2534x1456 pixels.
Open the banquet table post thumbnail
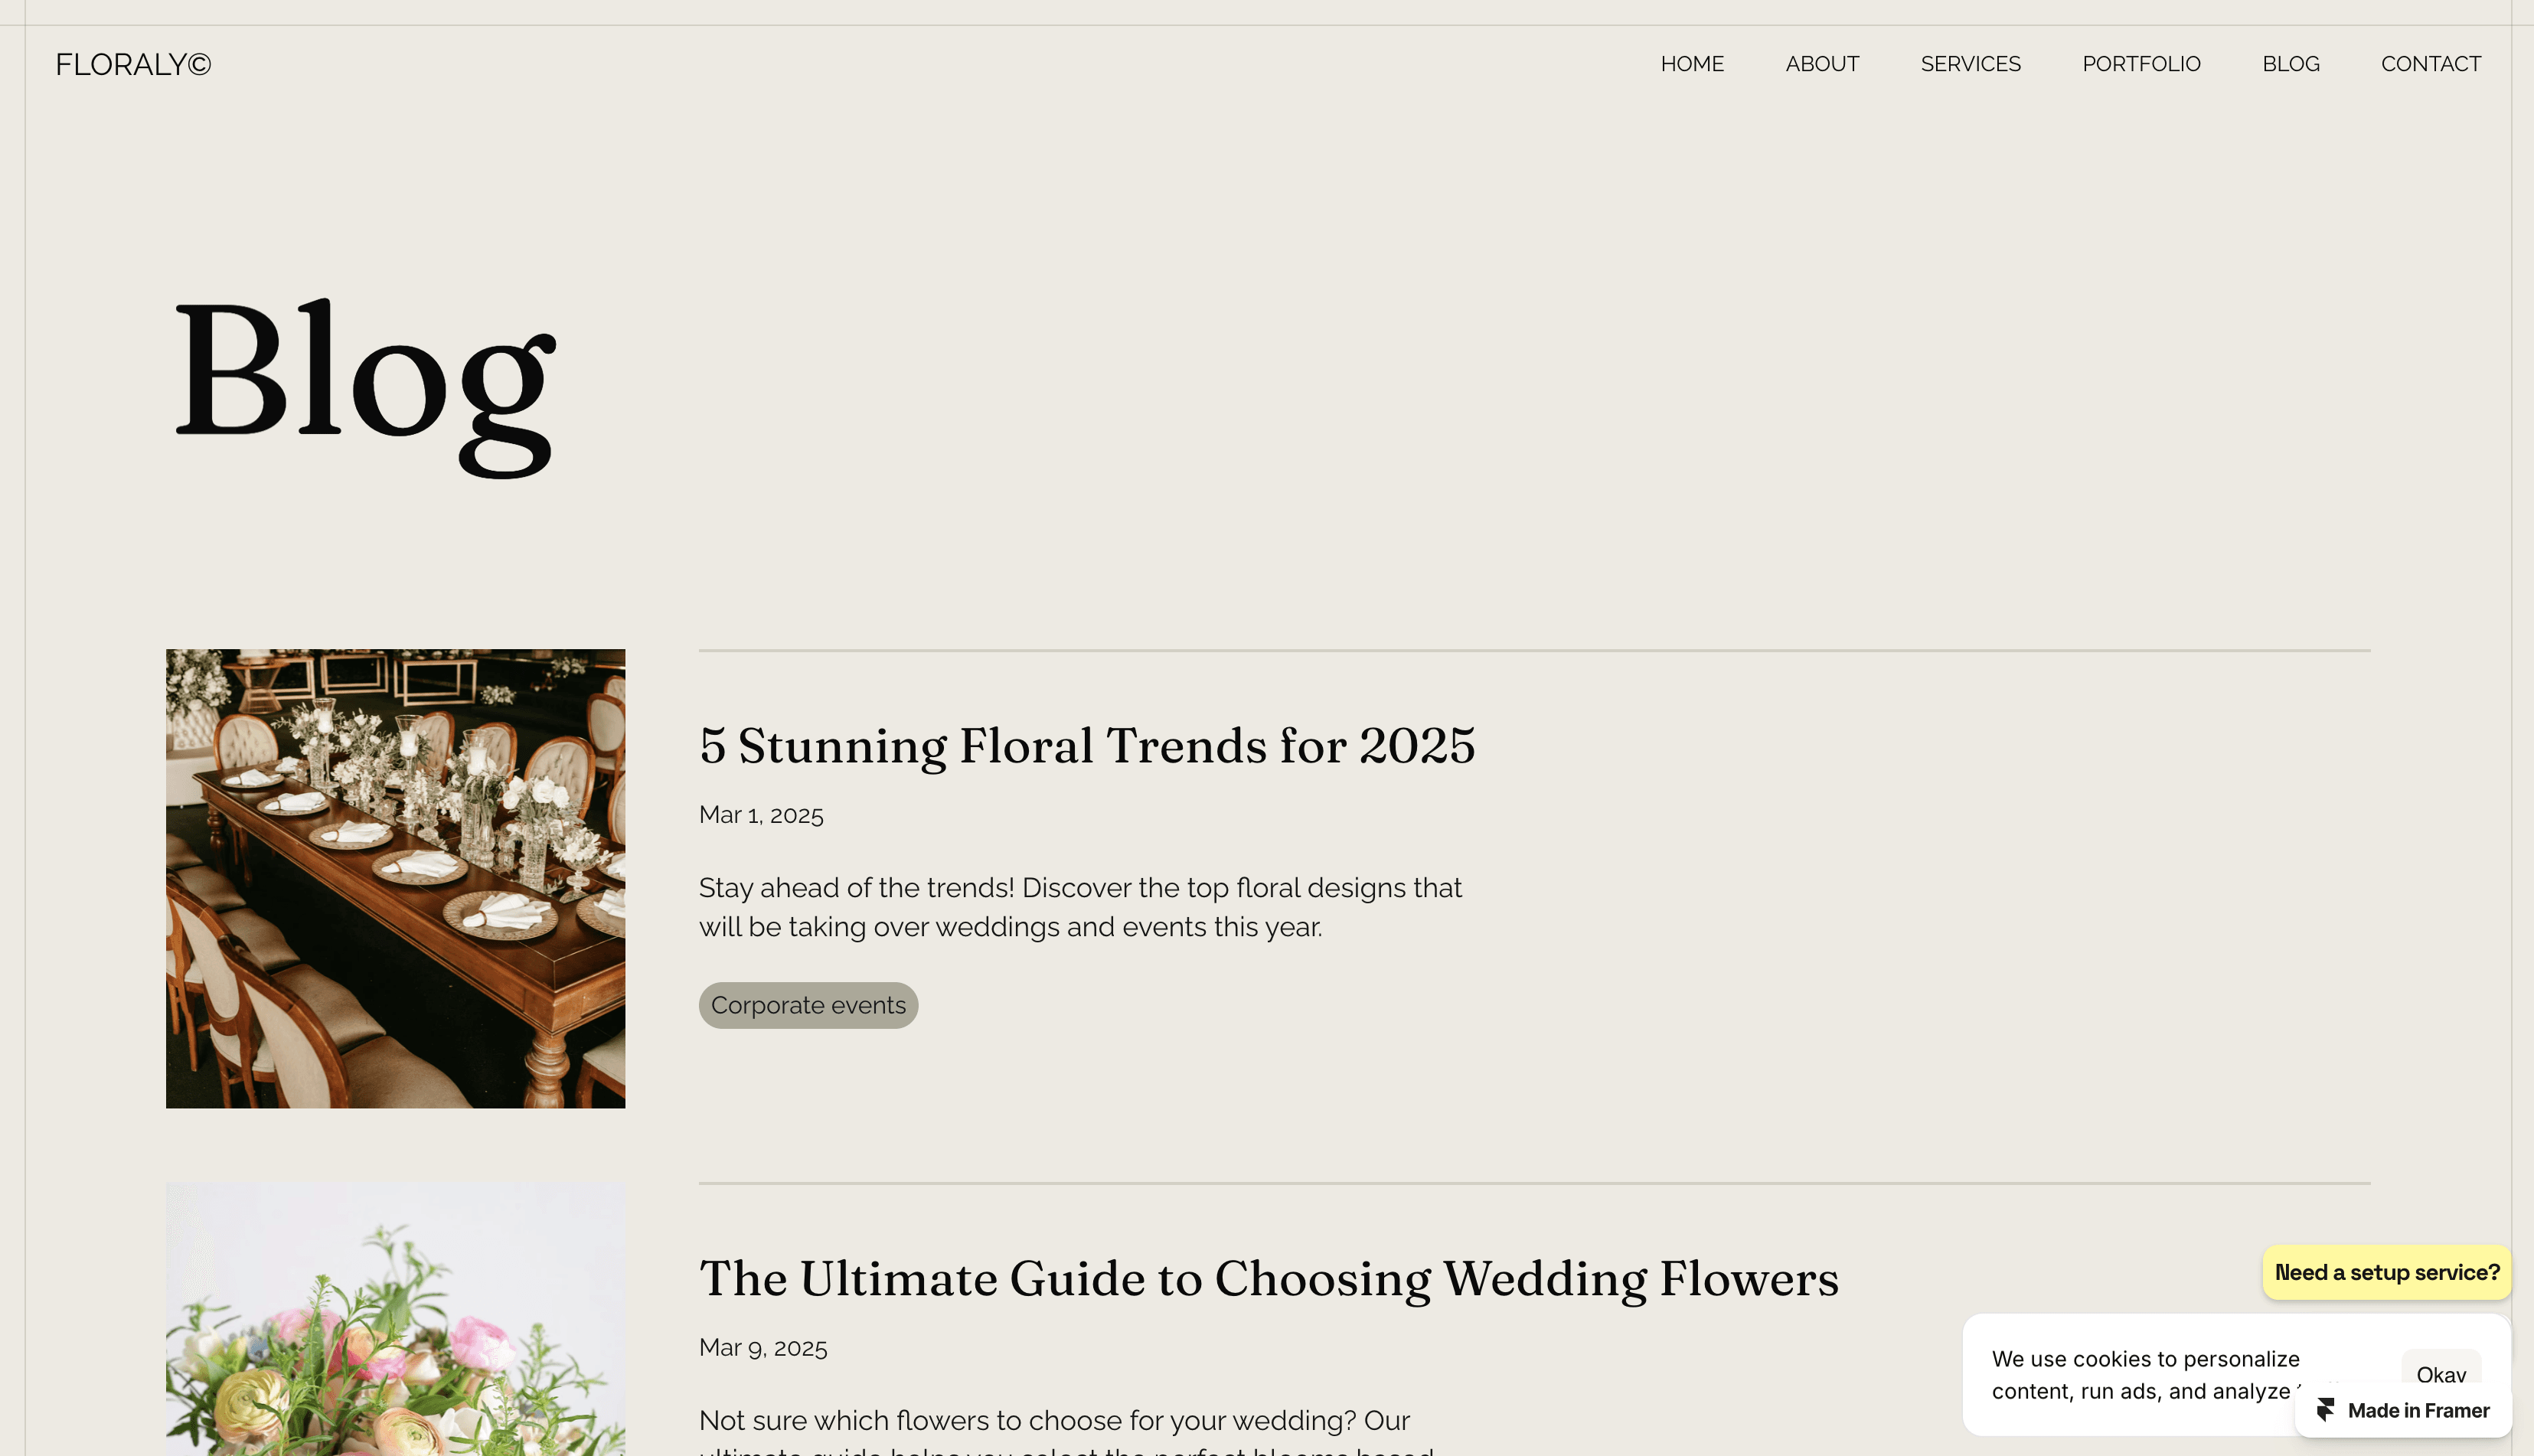coord(395,878)
